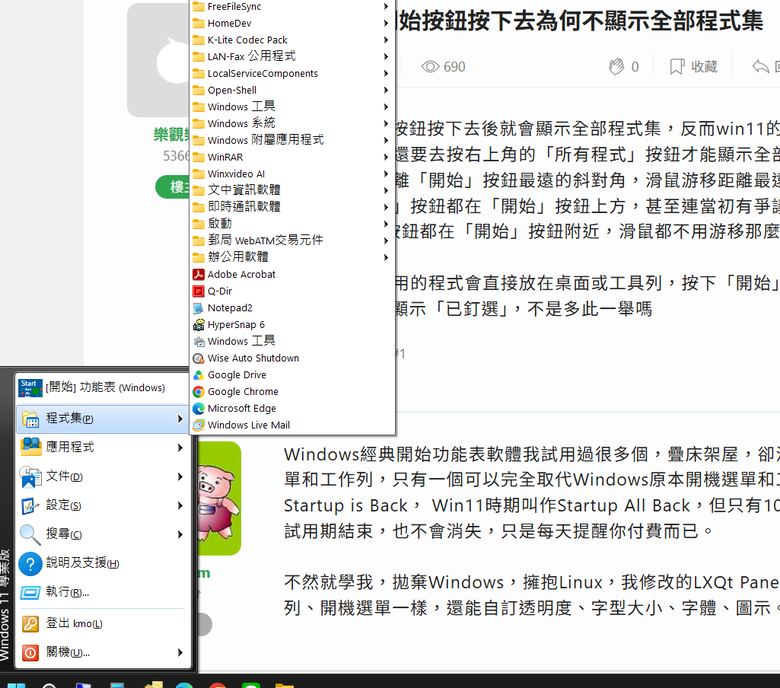Viewport: 780px width, 688px height.
Task: Open Adobe Acrobat from programs list
Action: pos(292,274)
